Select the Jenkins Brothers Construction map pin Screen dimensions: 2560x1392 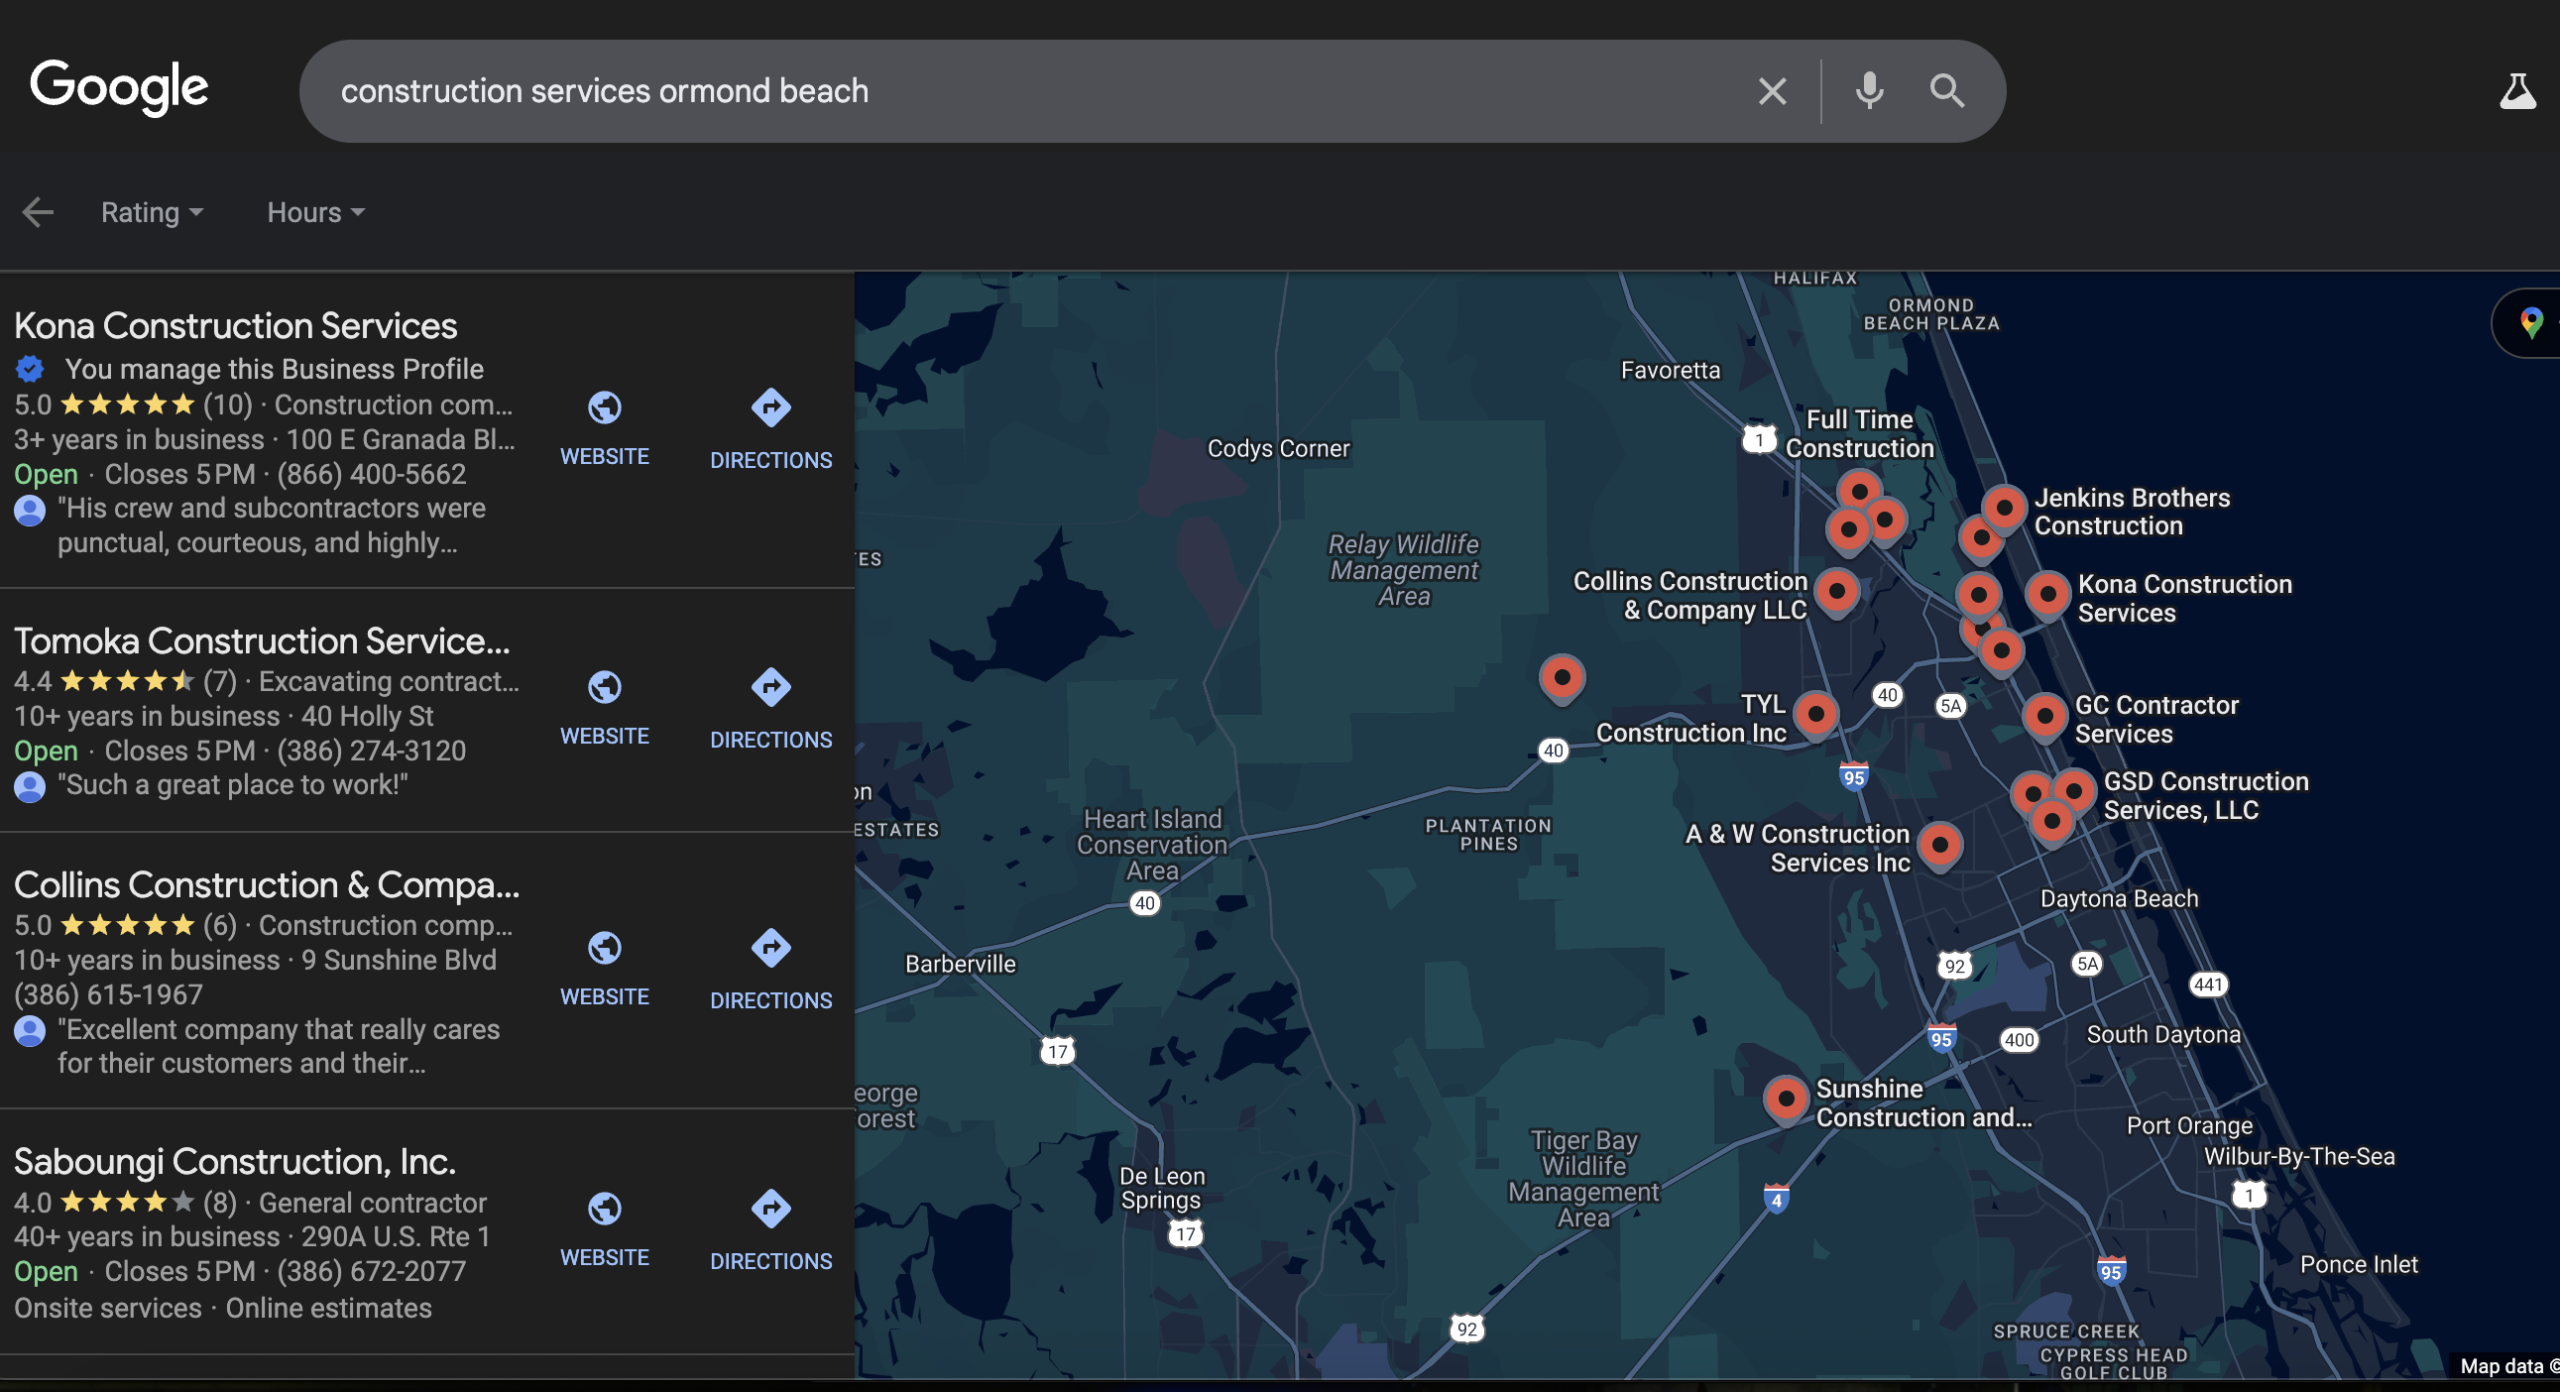[2004, 510]
